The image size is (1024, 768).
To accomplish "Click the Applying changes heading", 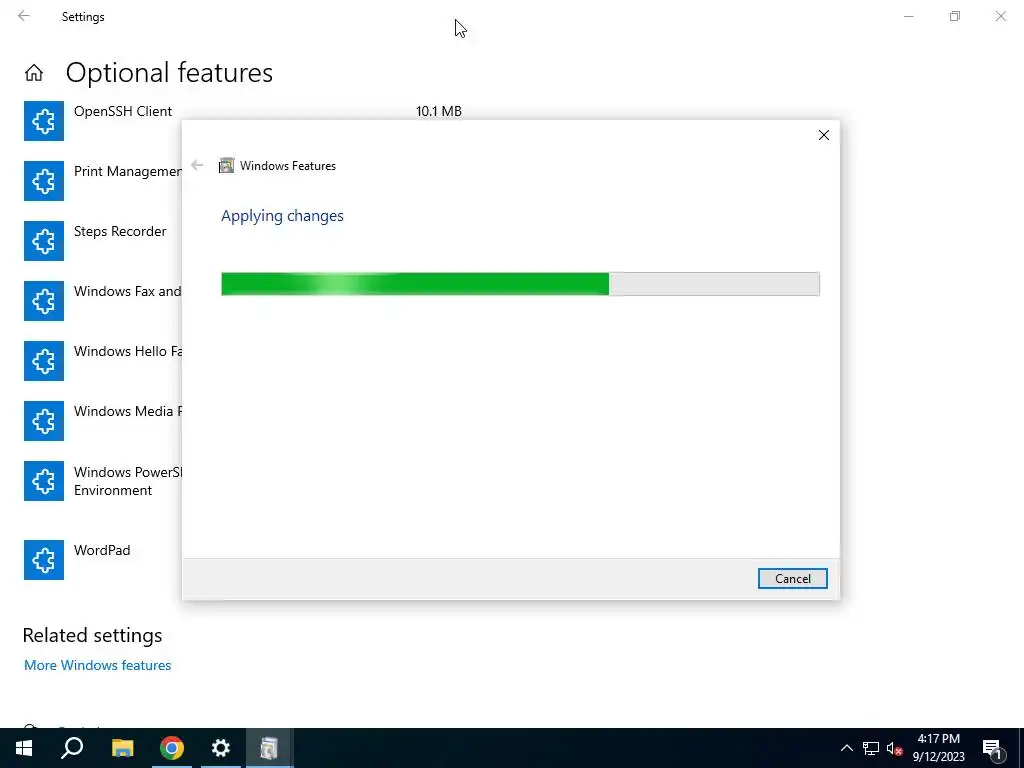I will coord(282,216).
